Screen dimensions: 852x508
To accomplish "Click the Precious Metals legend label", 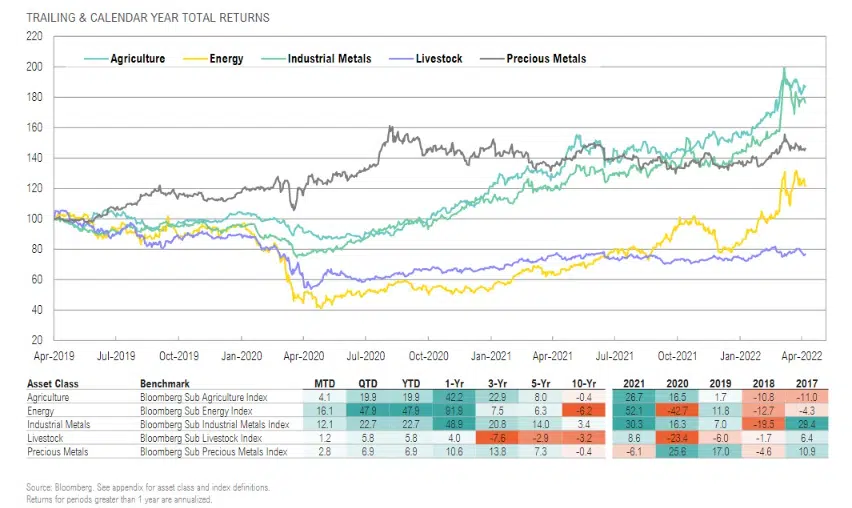I will (546, 59).
